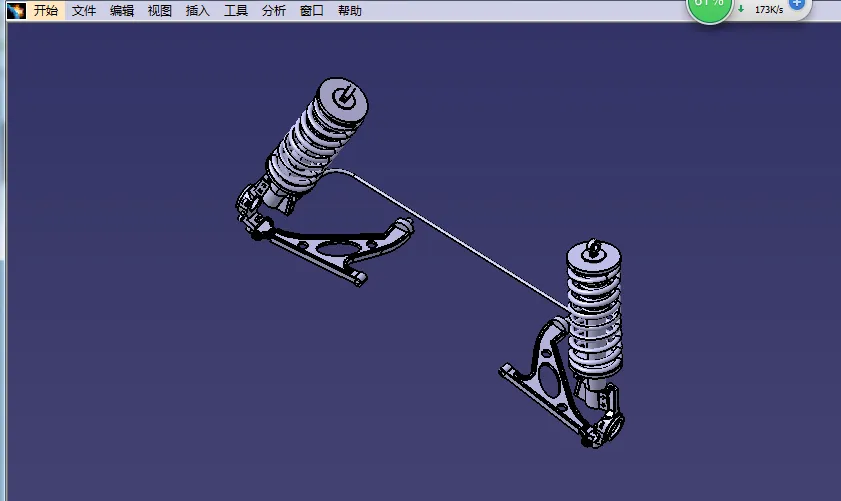Open the 帮助 (Help) menu
Image resolution: width=841 pixels, height=501 pixels.
click(350, 11)
